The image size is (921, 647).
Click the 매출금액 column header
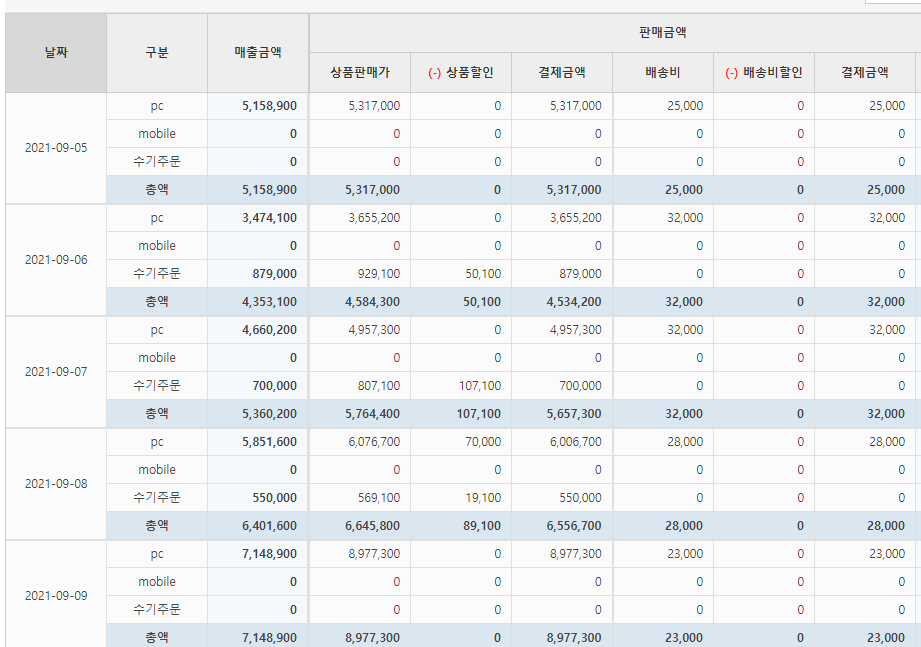tap(258, 53)
